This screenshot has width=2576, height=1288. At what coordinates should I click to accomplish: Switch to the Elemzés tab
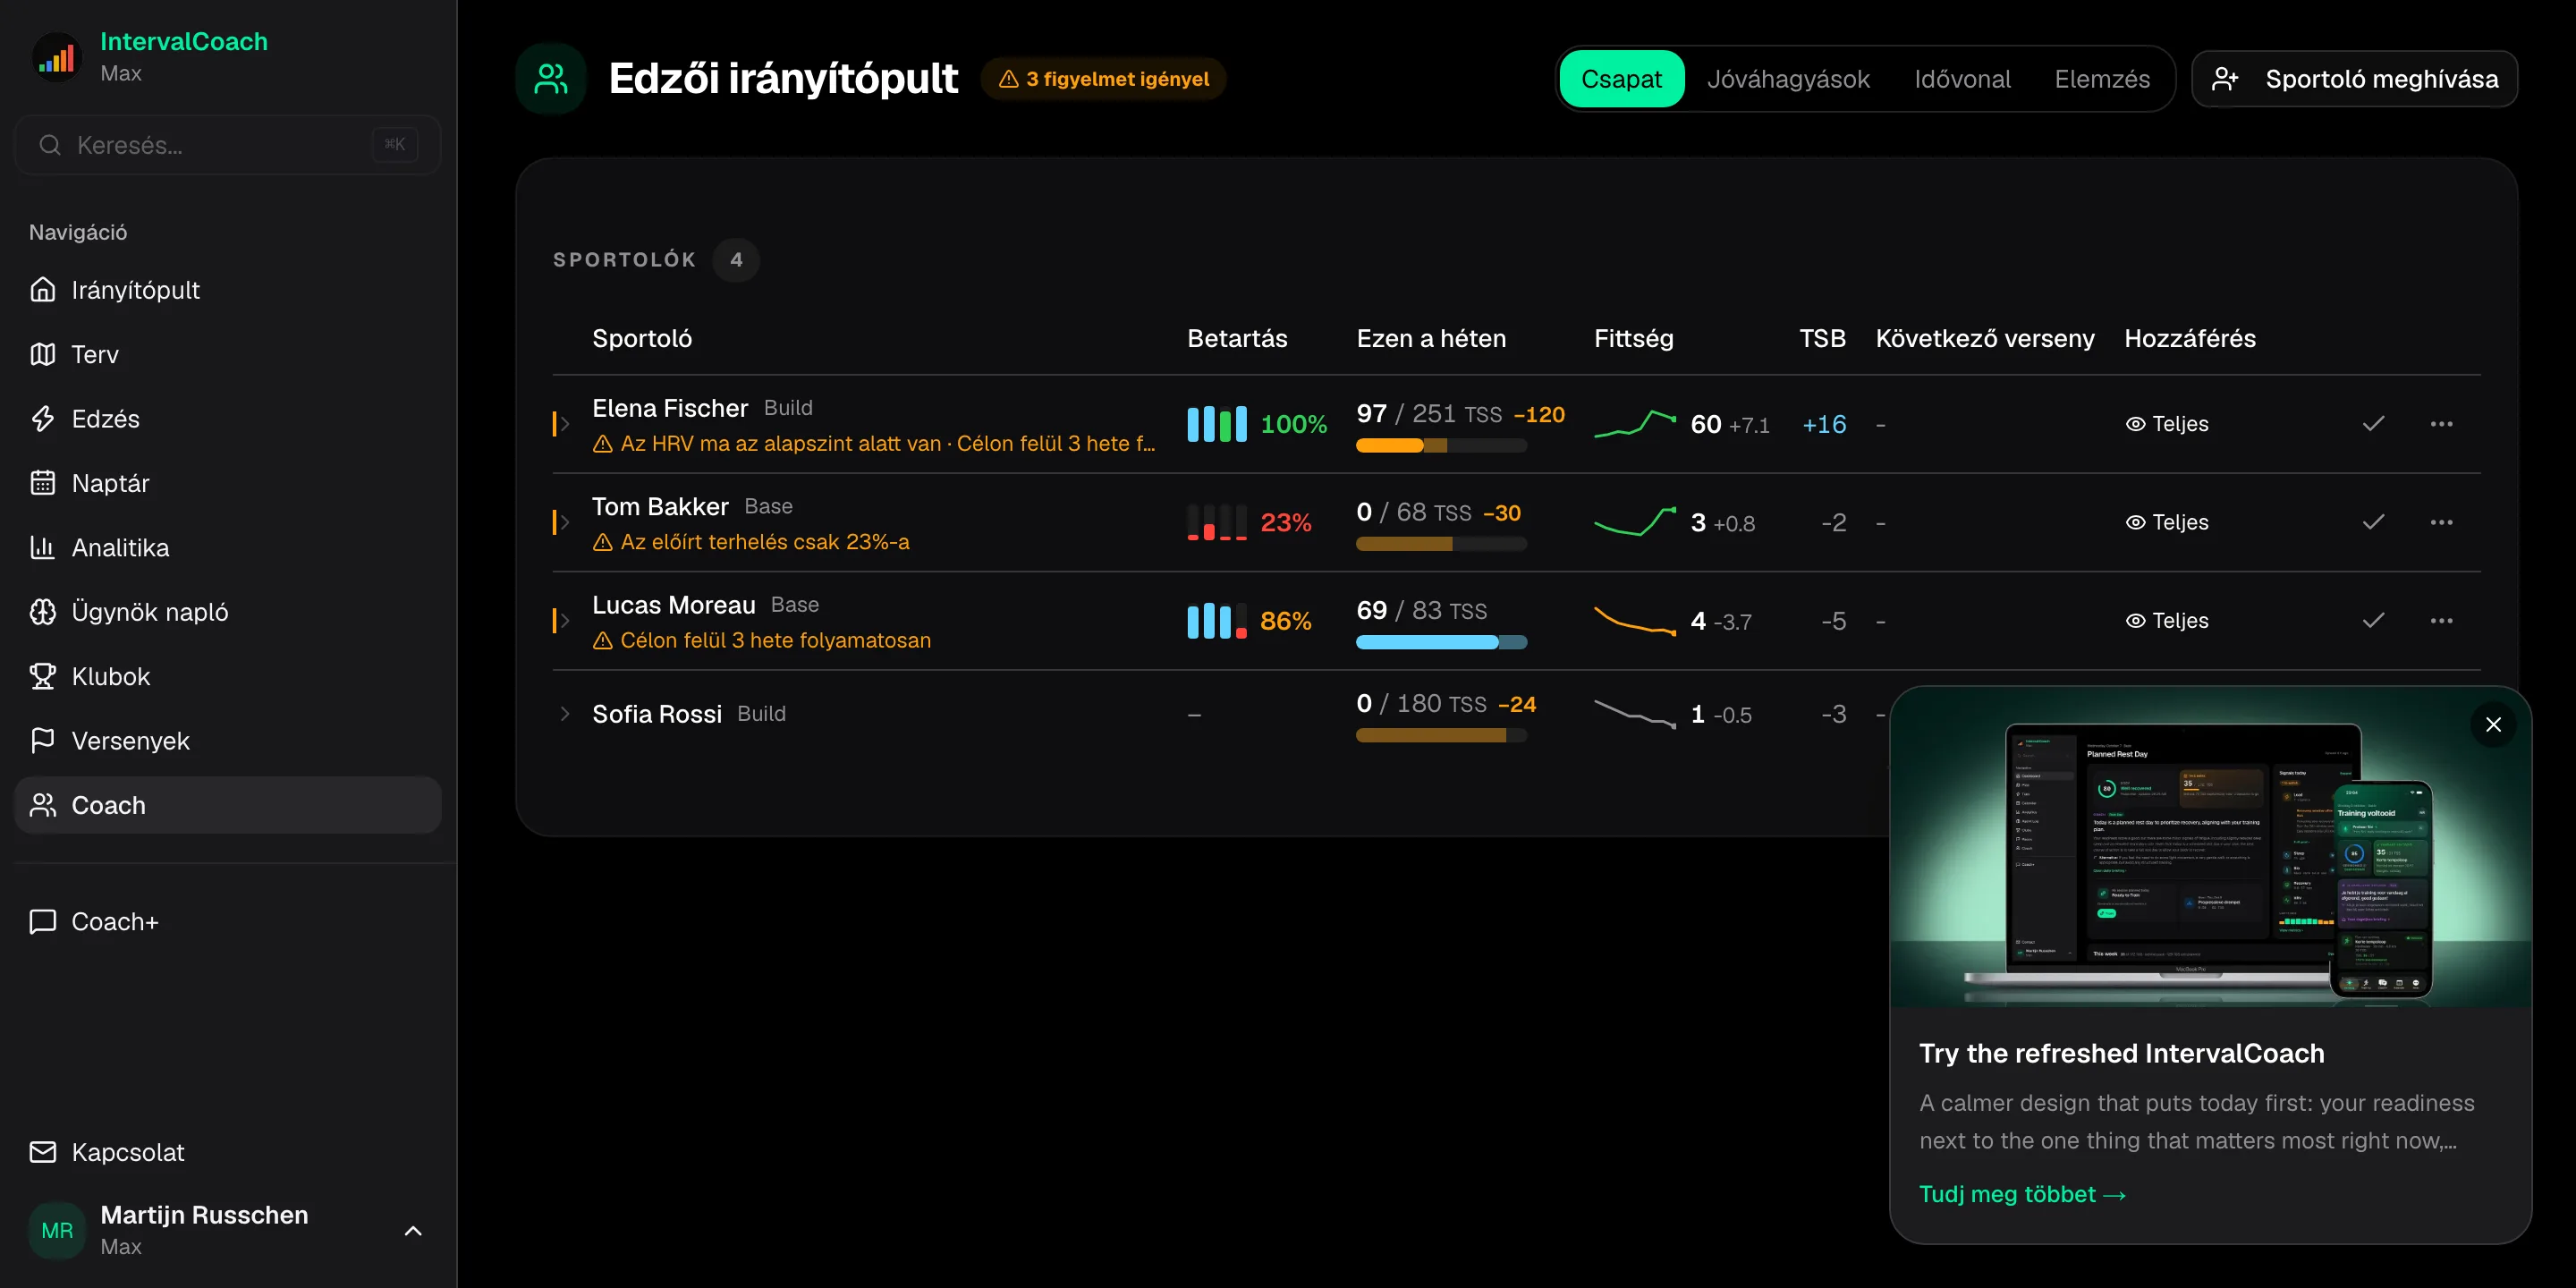pyautogui.click(x=2102, y=79)
